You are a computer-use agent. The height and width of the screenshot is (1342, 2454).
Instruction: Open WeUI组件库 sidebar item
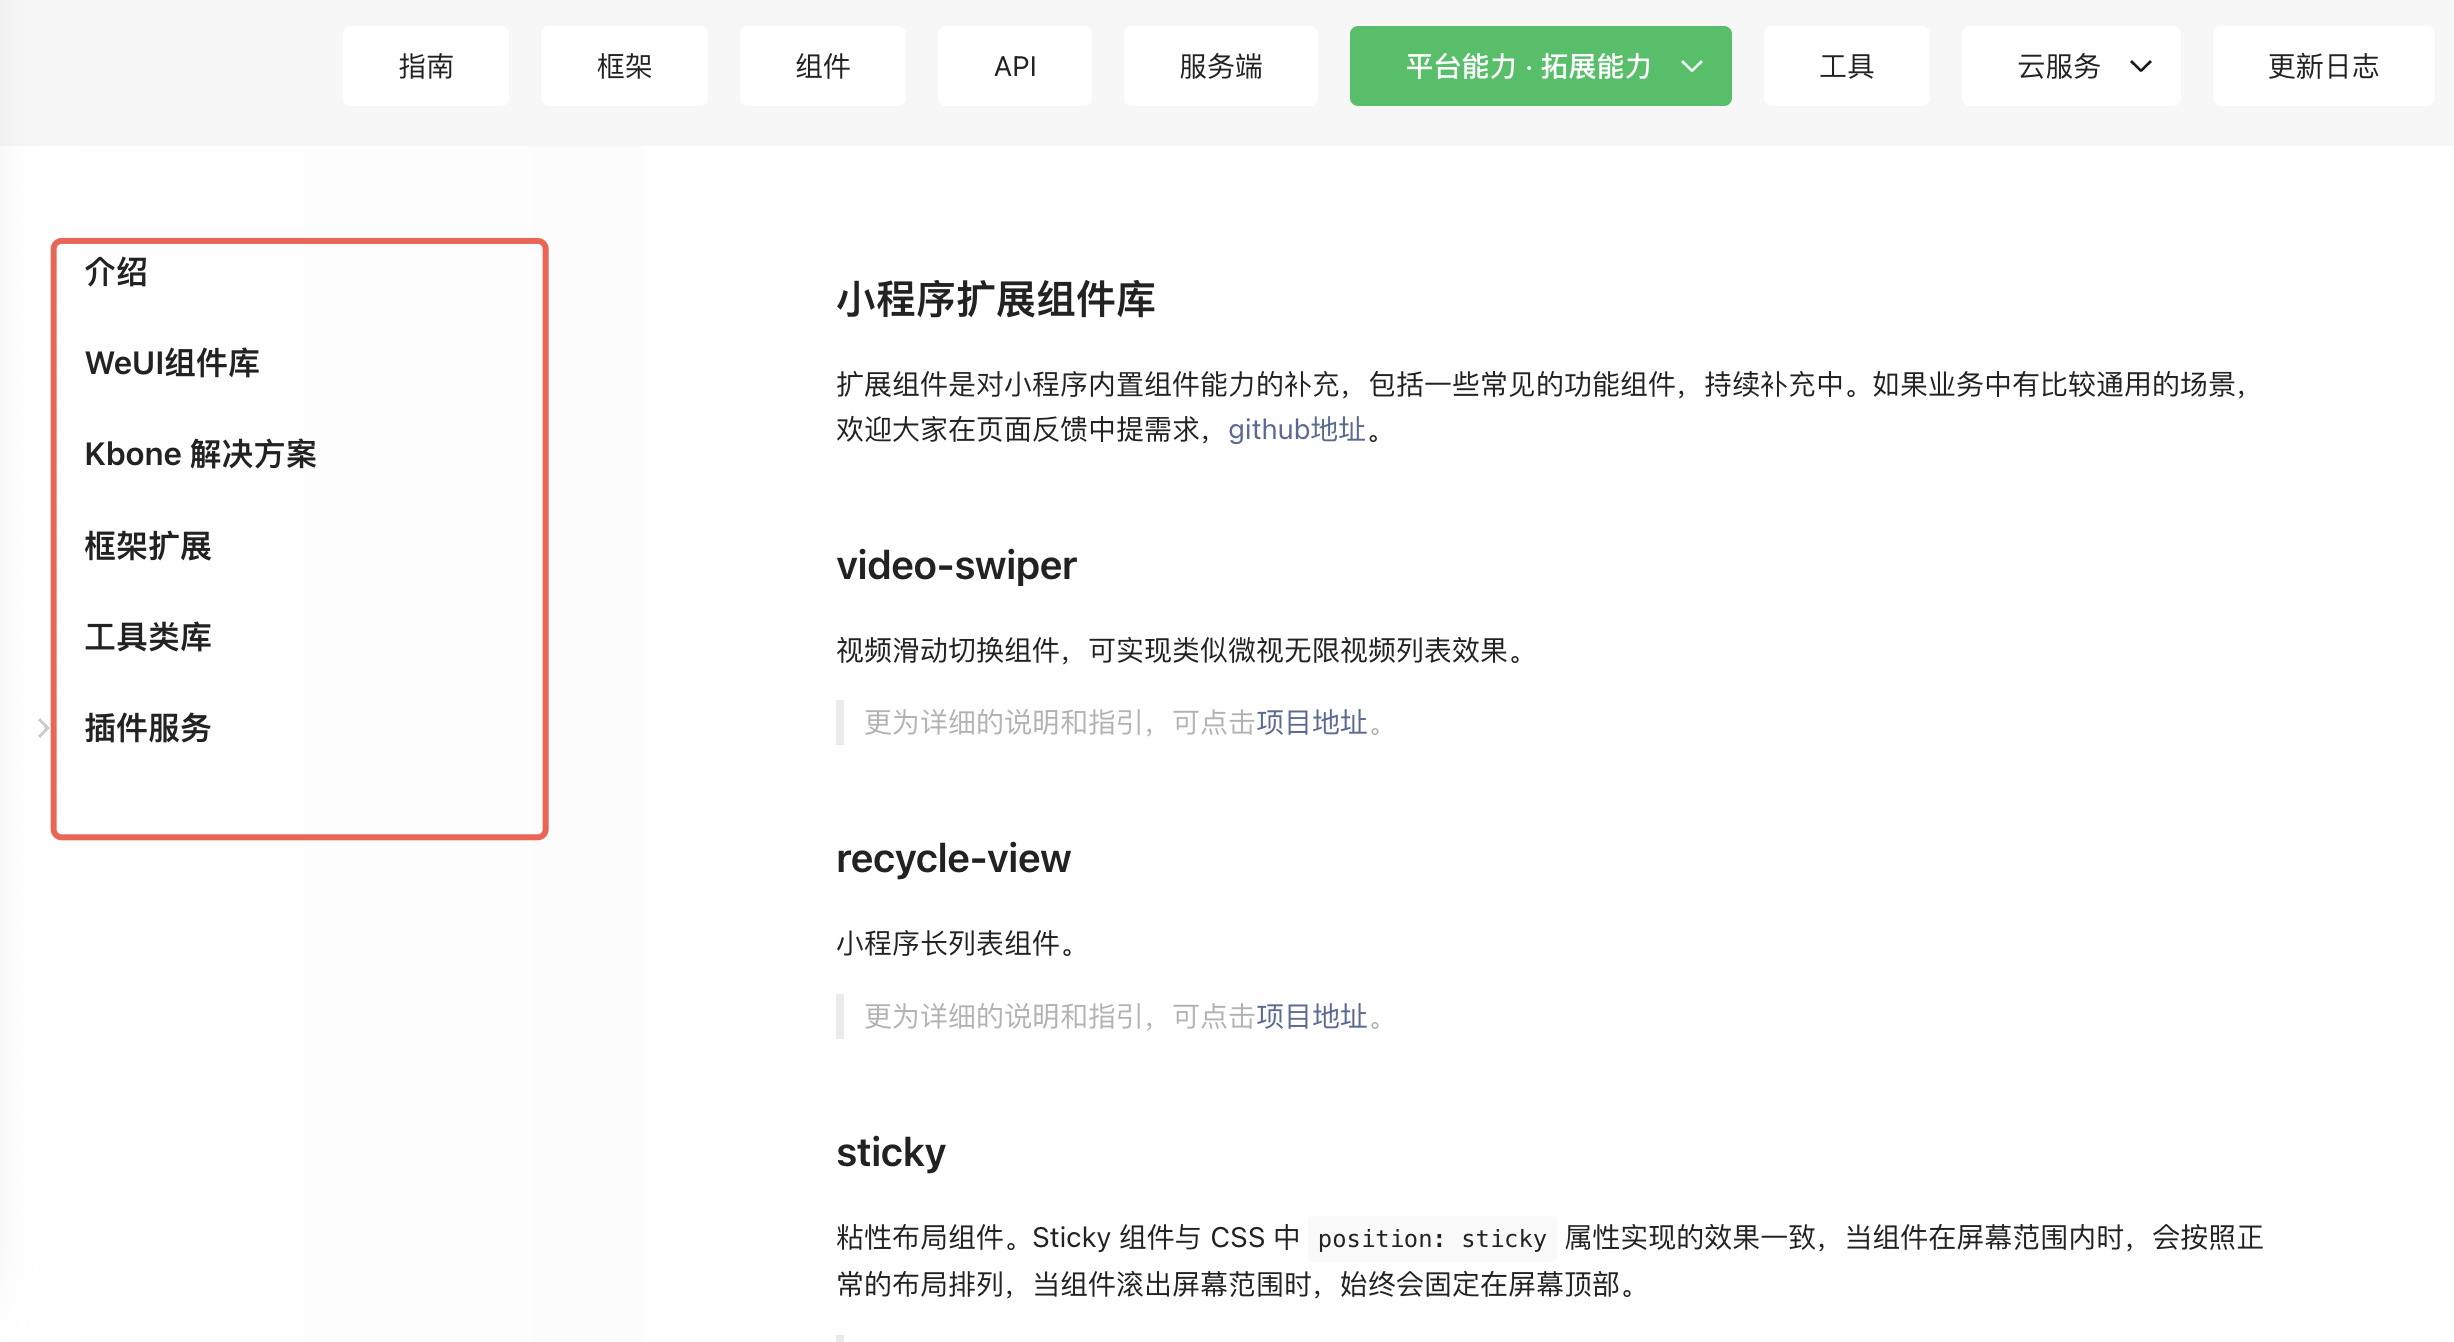coord(172,363)
